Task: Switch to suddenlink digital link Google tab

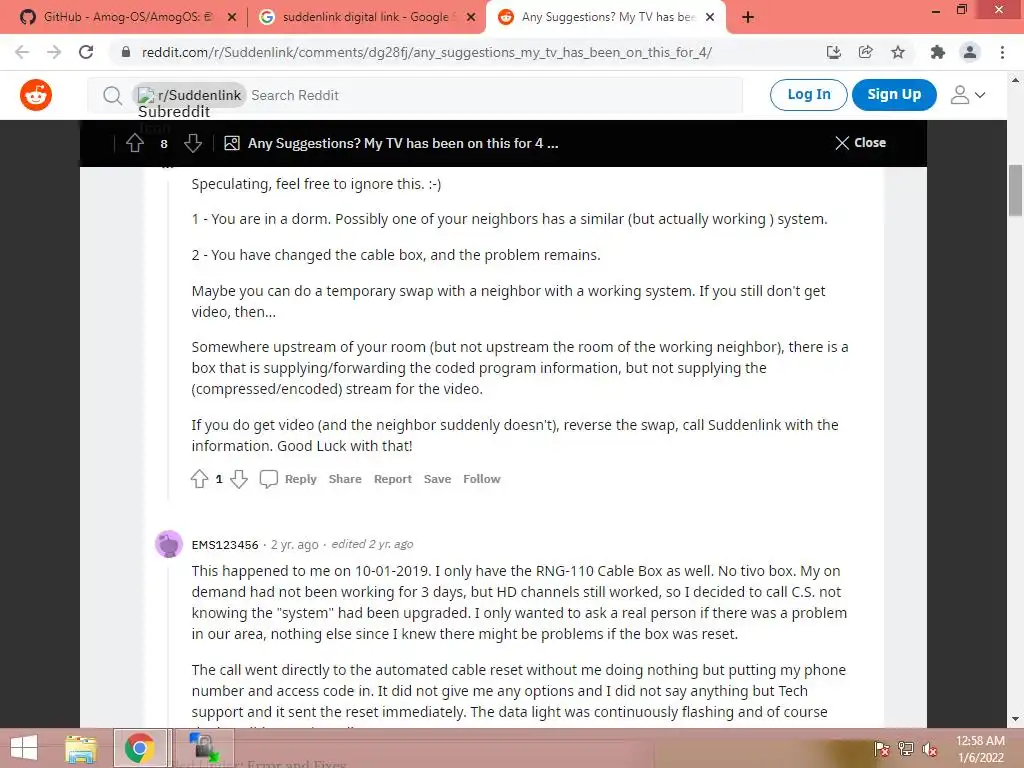Action: pyautogui.click(x=366, y=17)
